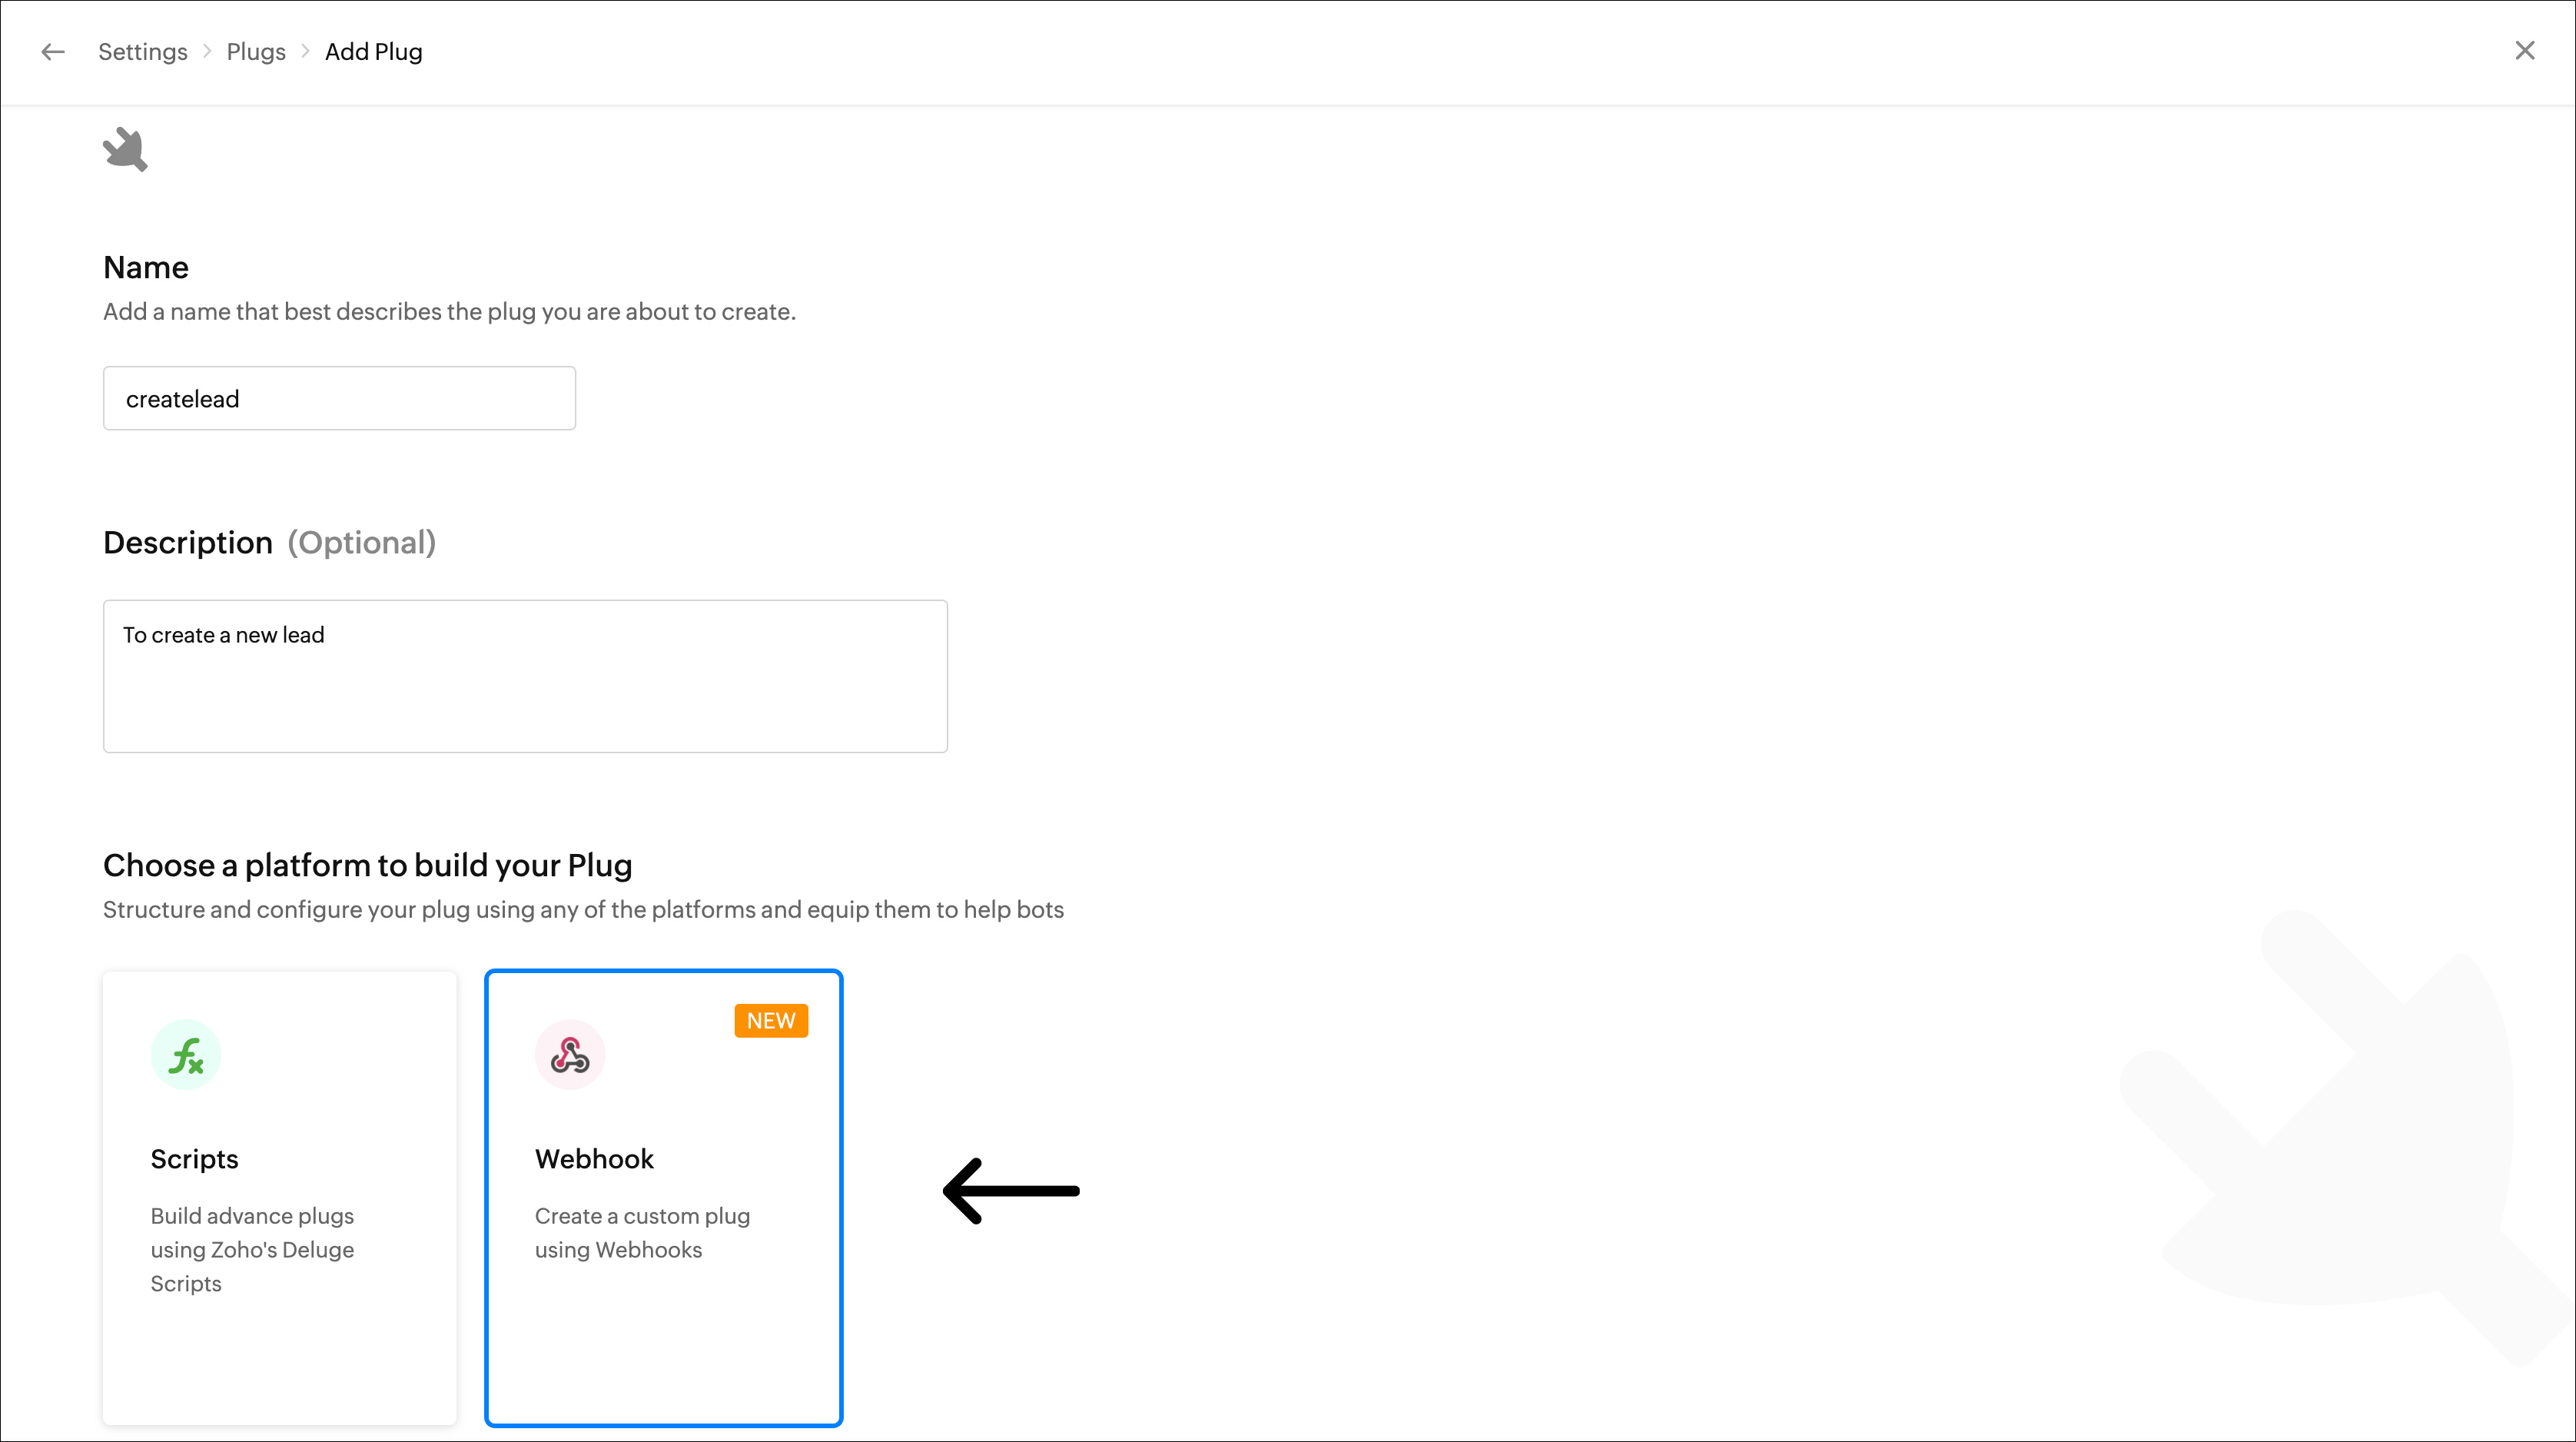Click the chevron before Add Plug
2576x1442 pixels.
coord(305,51)
